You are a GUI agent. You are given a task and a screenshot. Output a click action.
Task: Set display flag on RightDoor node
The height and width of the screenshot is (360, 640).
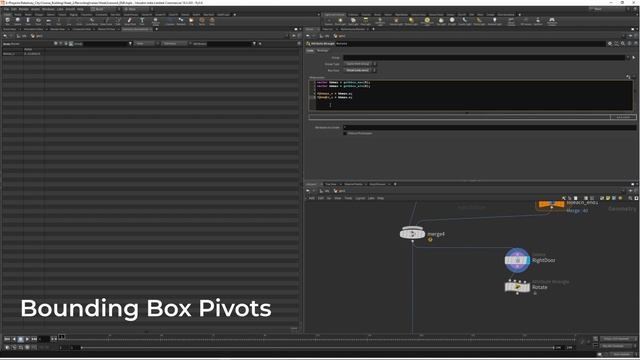pos(528,260)
